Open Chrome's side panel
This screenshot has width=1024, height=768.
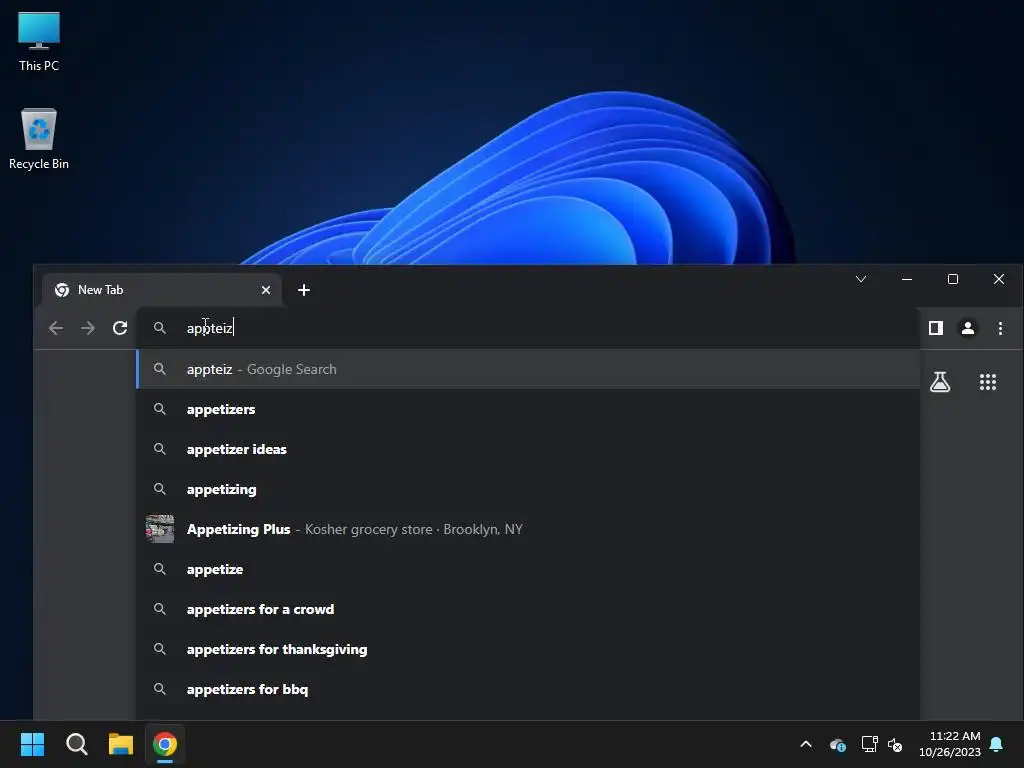[936, 328]
